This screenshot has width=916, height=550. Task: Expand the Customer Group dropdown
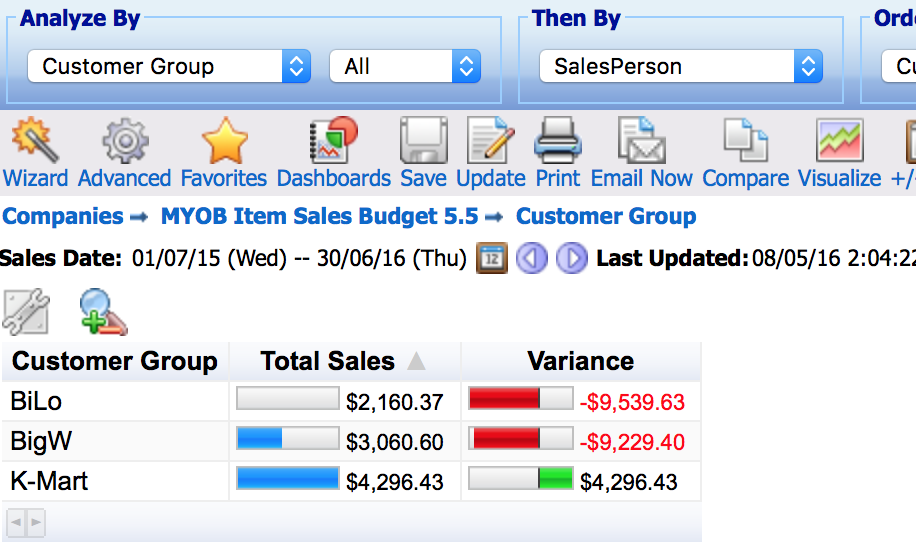pyautogui.click(x=169, y=66)
